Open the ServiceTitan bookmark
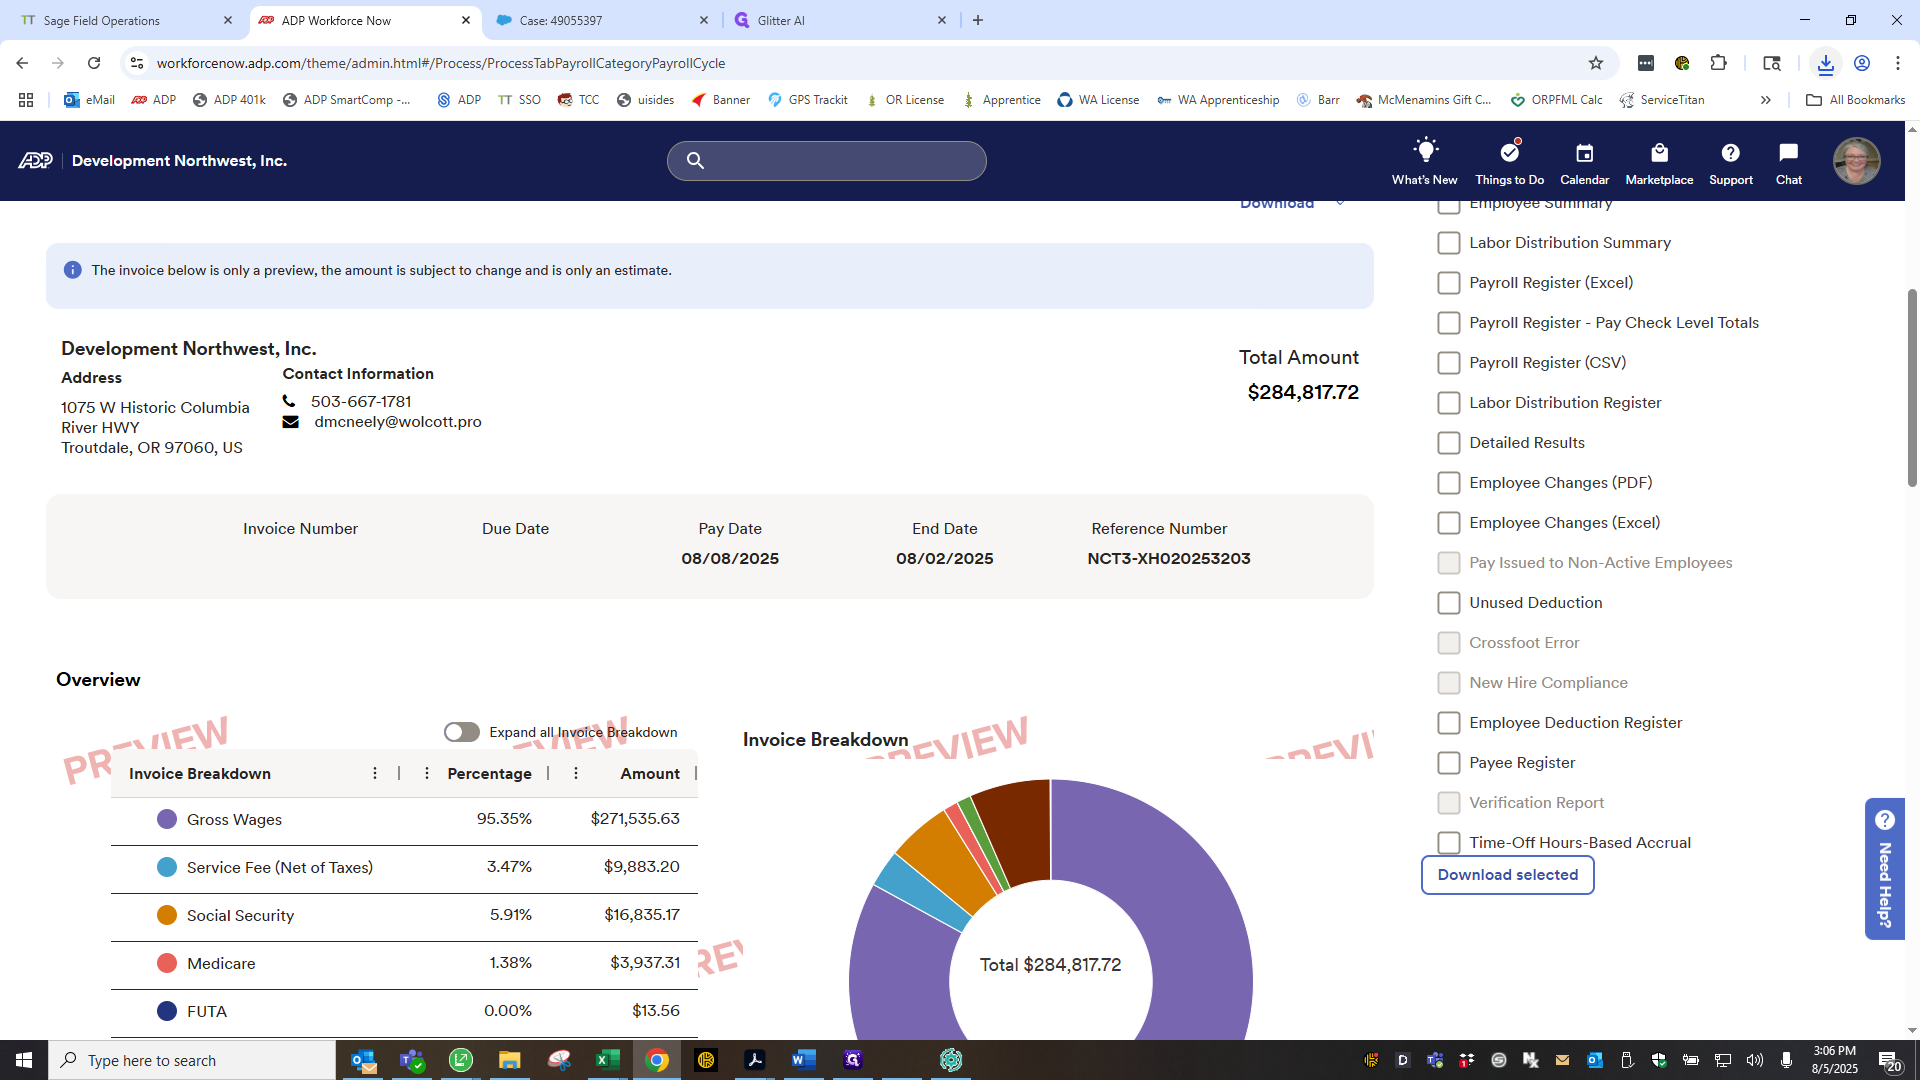1920x1080 pixels. tap(1662, 100)
